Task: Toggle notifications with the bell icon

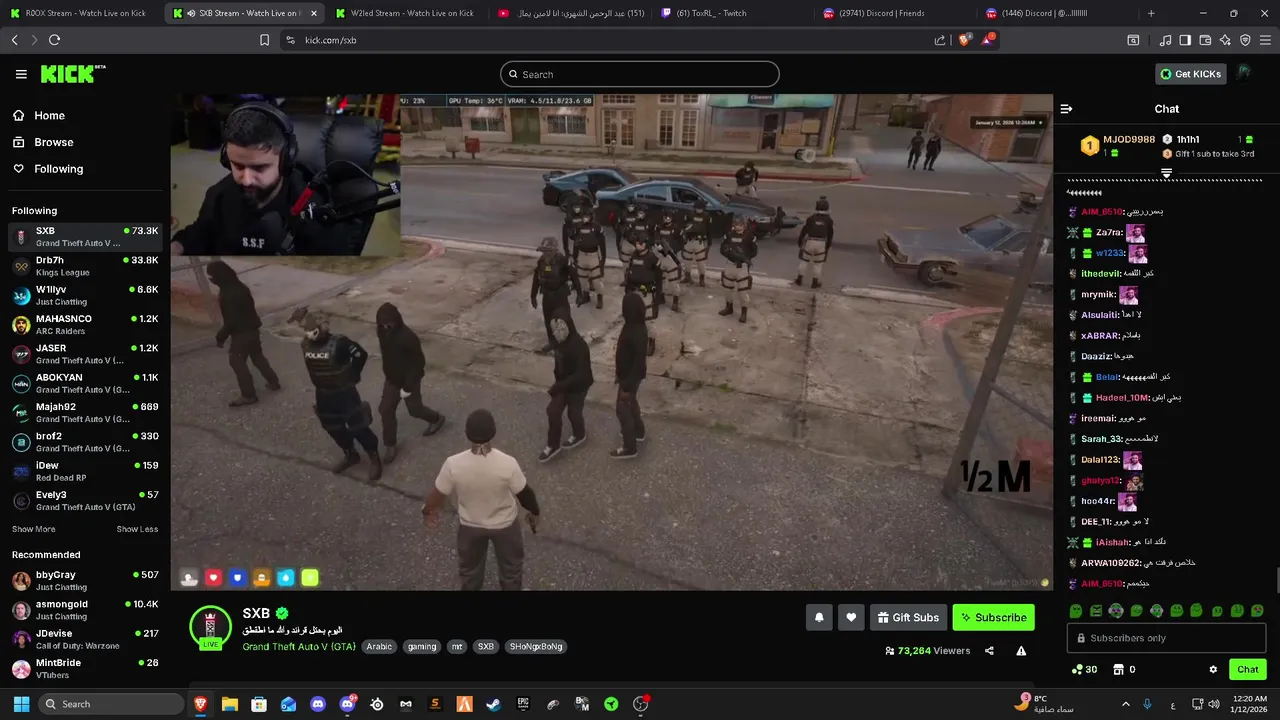Action: (x=819, y=617)
